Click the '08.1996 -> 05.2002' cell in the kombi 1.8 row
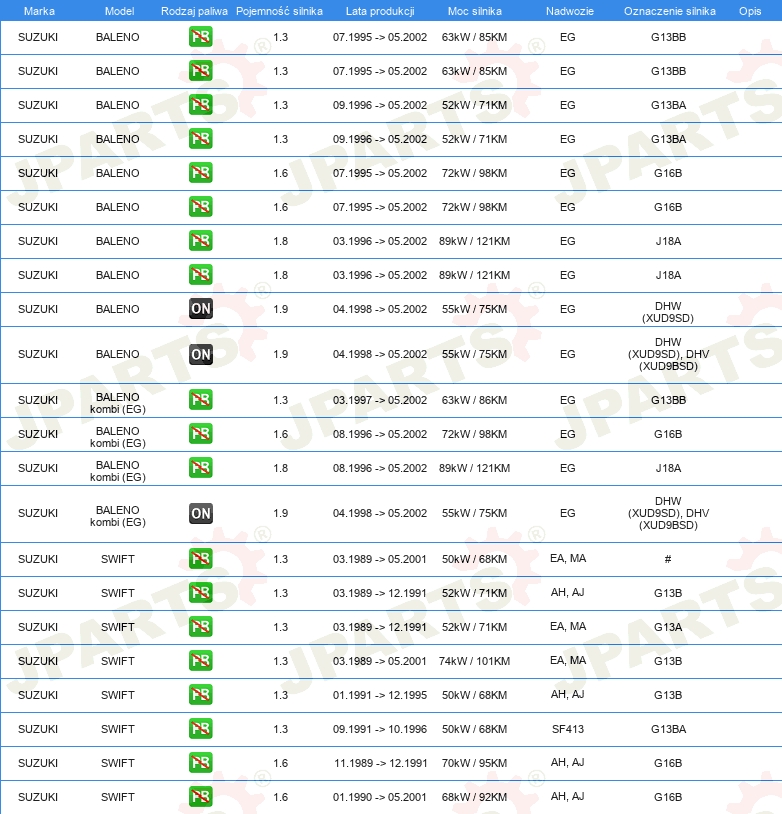 [x=380, y=468]
